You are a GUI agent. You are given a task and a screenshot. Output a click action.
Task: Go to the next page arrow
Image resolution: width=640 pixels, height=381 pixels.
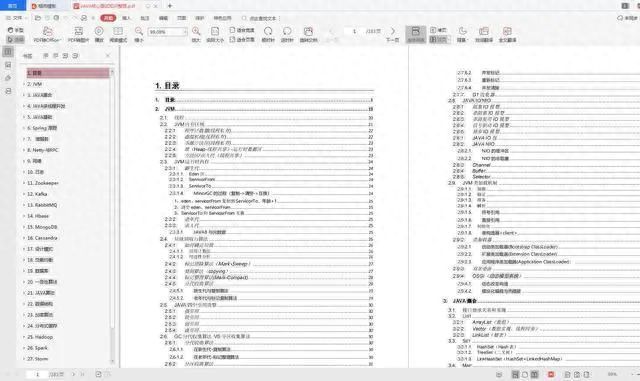pos(393,31)
